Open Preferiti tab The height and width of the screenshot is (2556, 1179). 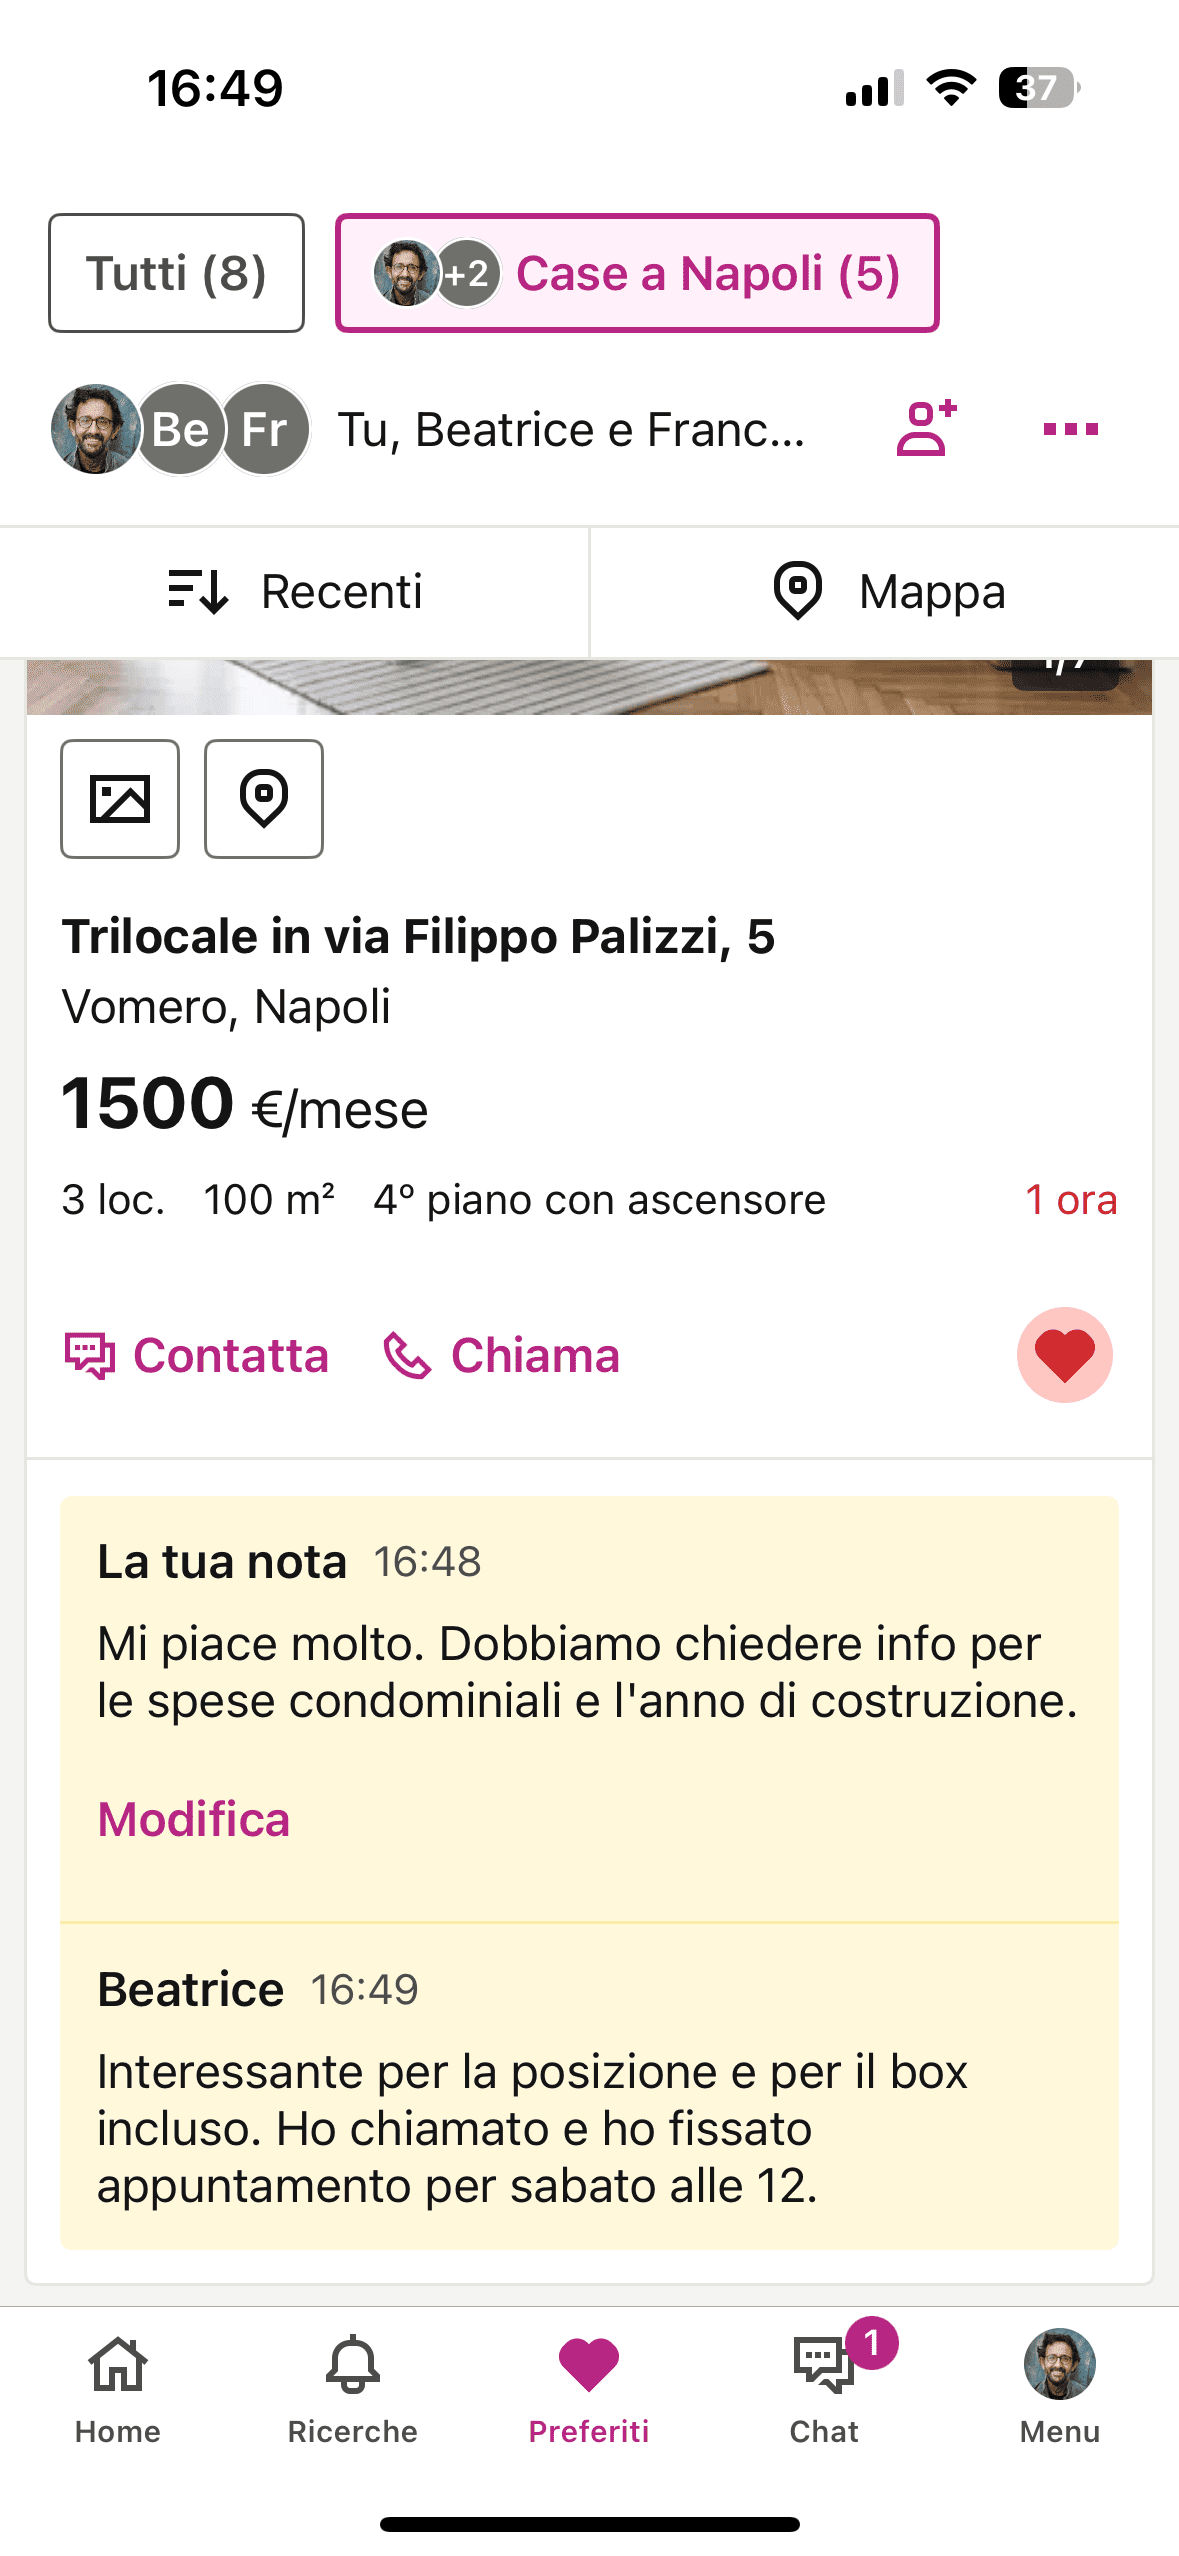589,2388
